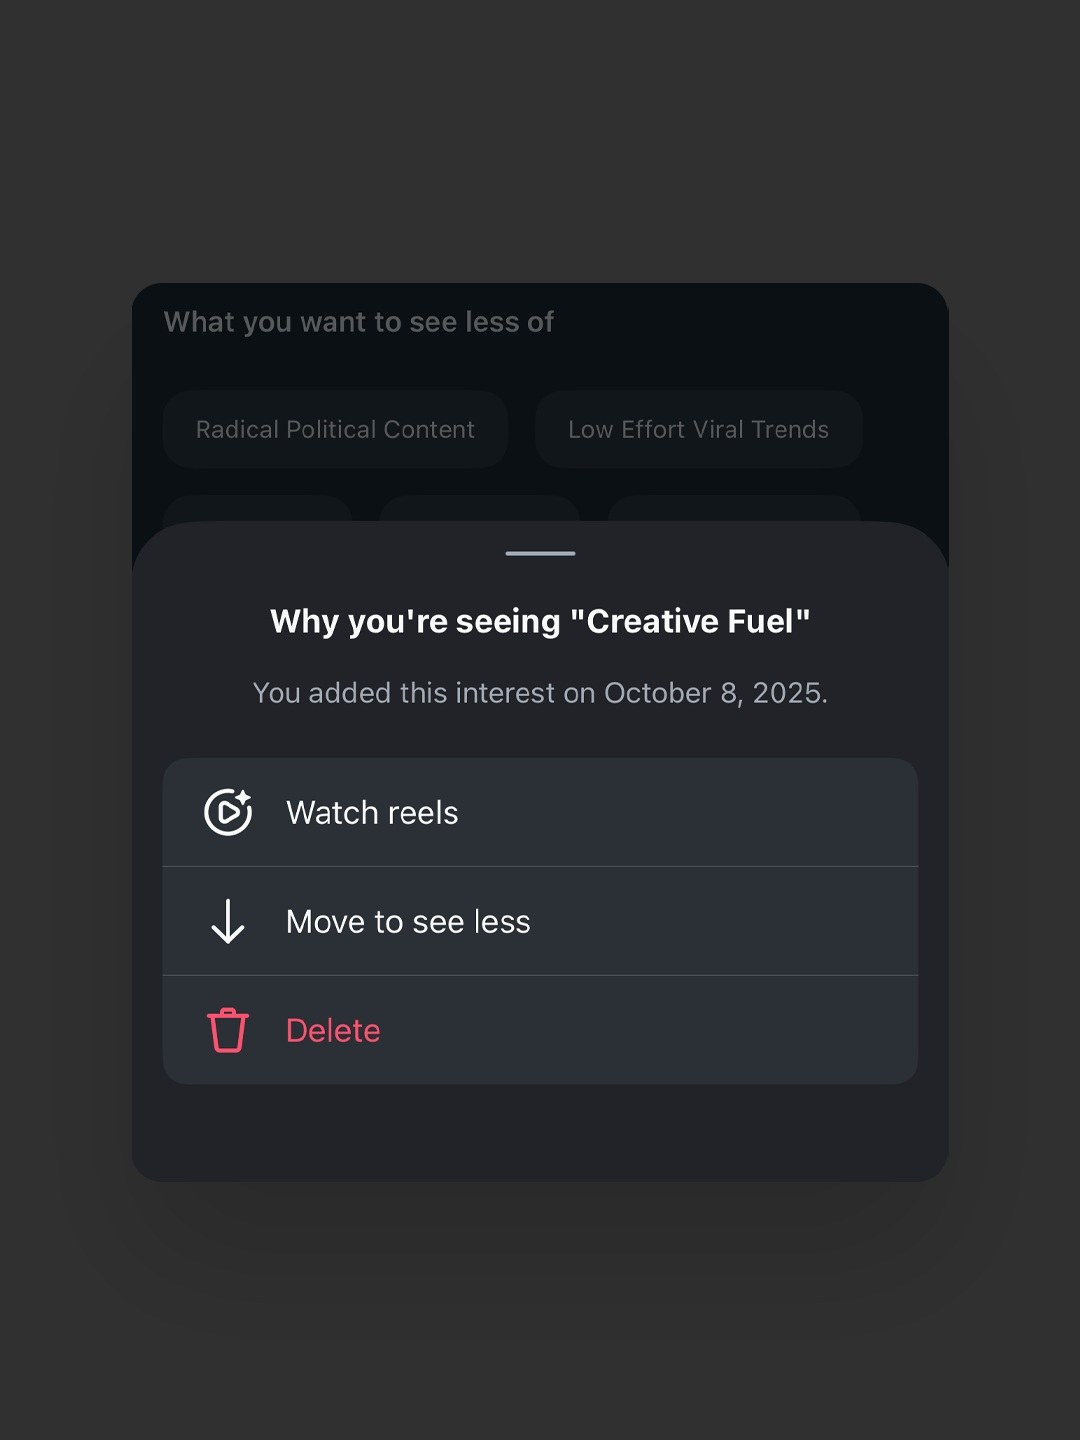Click the "You added this interest" text
1080x1440 pixels.
click(x=425, y=693)
